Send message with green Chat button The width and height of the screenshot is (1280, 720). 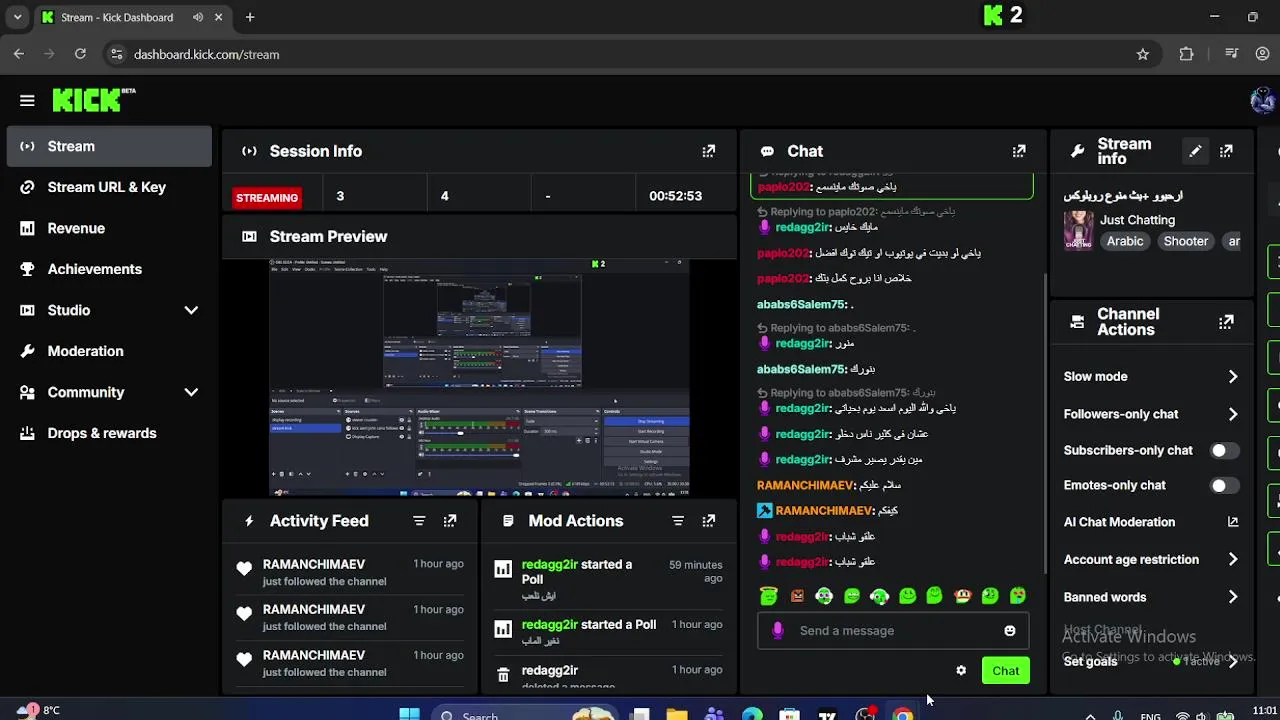tap(1005, 671)
